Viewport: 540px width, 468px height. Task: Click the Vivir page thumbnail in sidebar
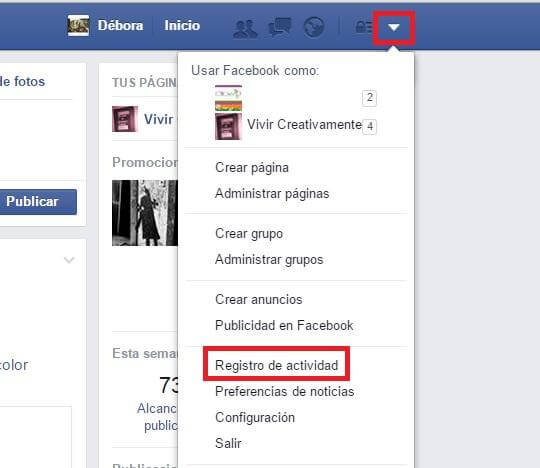pos(125,119)
